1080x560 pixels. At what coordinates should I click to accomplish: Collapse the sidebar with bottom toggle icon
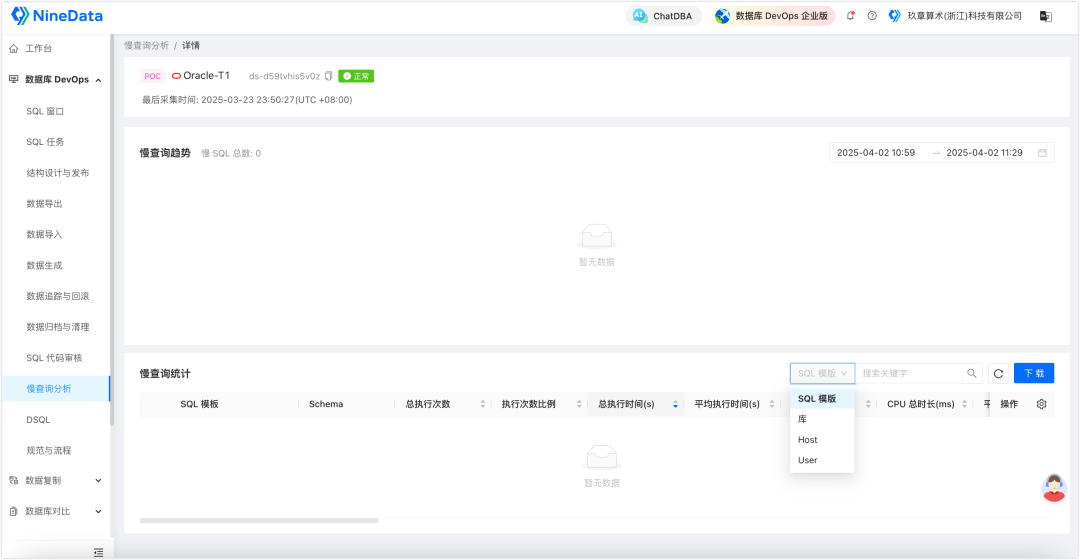pos(98,552)
